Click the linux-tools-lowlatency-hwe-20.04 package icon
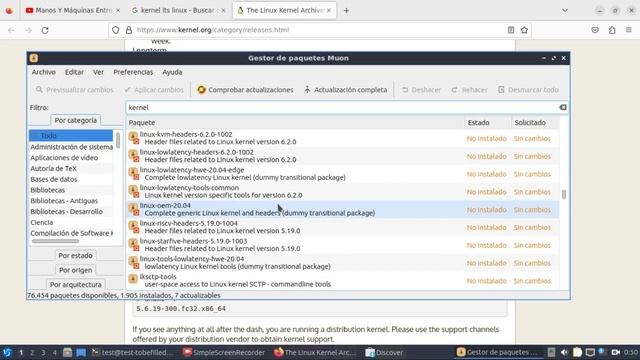 coord(133,262)
